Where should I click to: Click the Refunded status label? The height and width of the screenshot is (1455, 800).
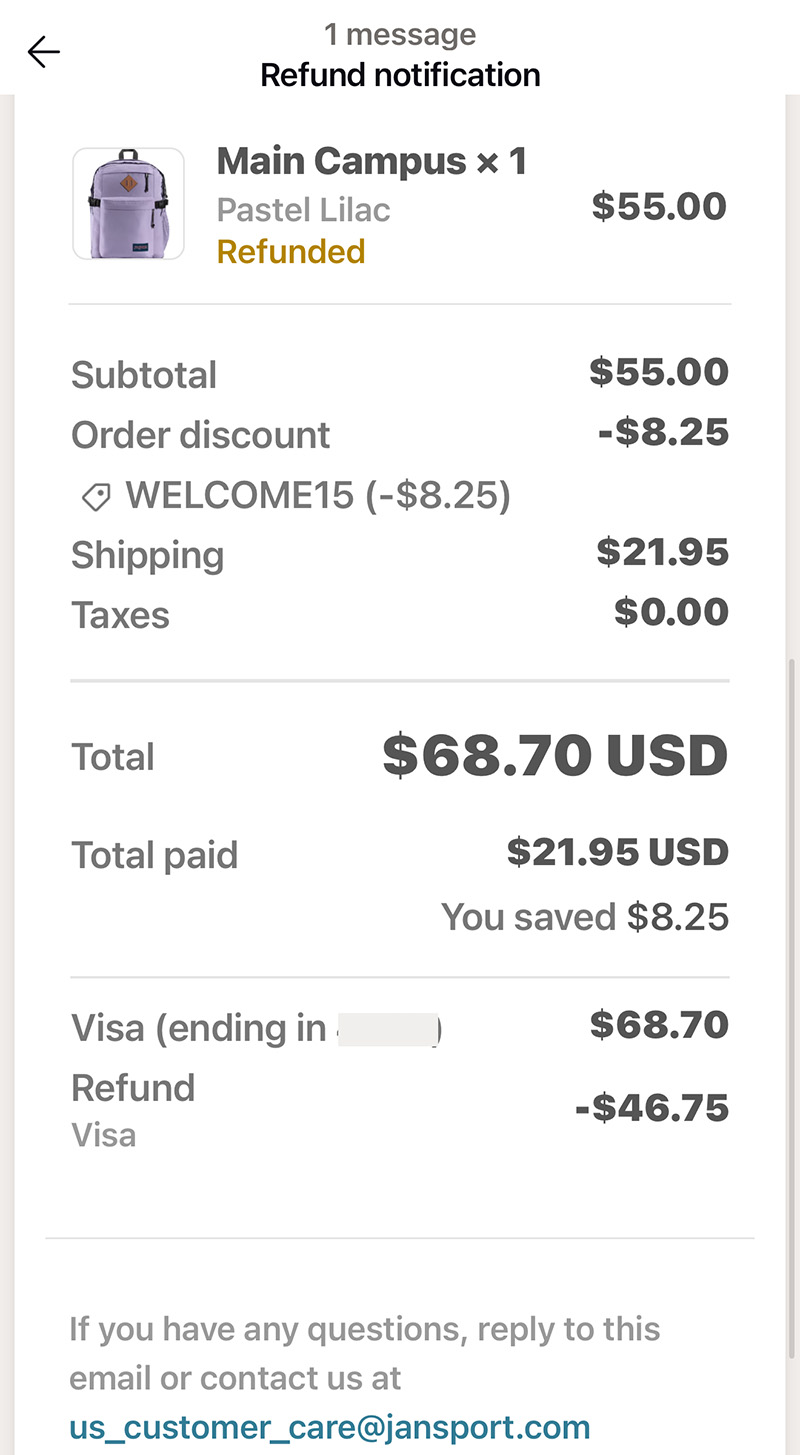click(291, 252)
